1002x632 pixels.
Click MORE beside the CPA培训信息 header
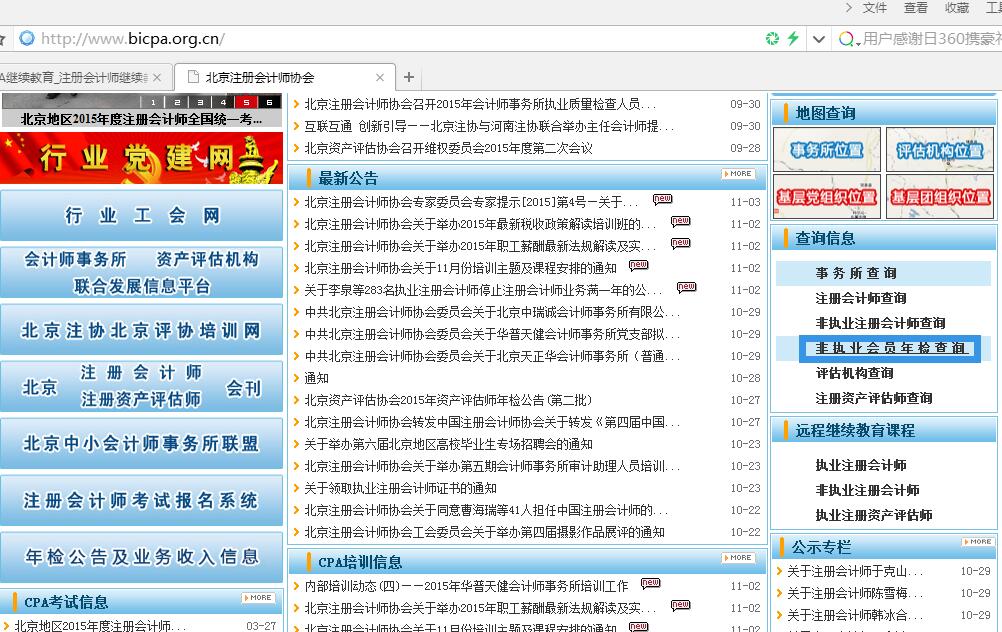tap(736, 558)
